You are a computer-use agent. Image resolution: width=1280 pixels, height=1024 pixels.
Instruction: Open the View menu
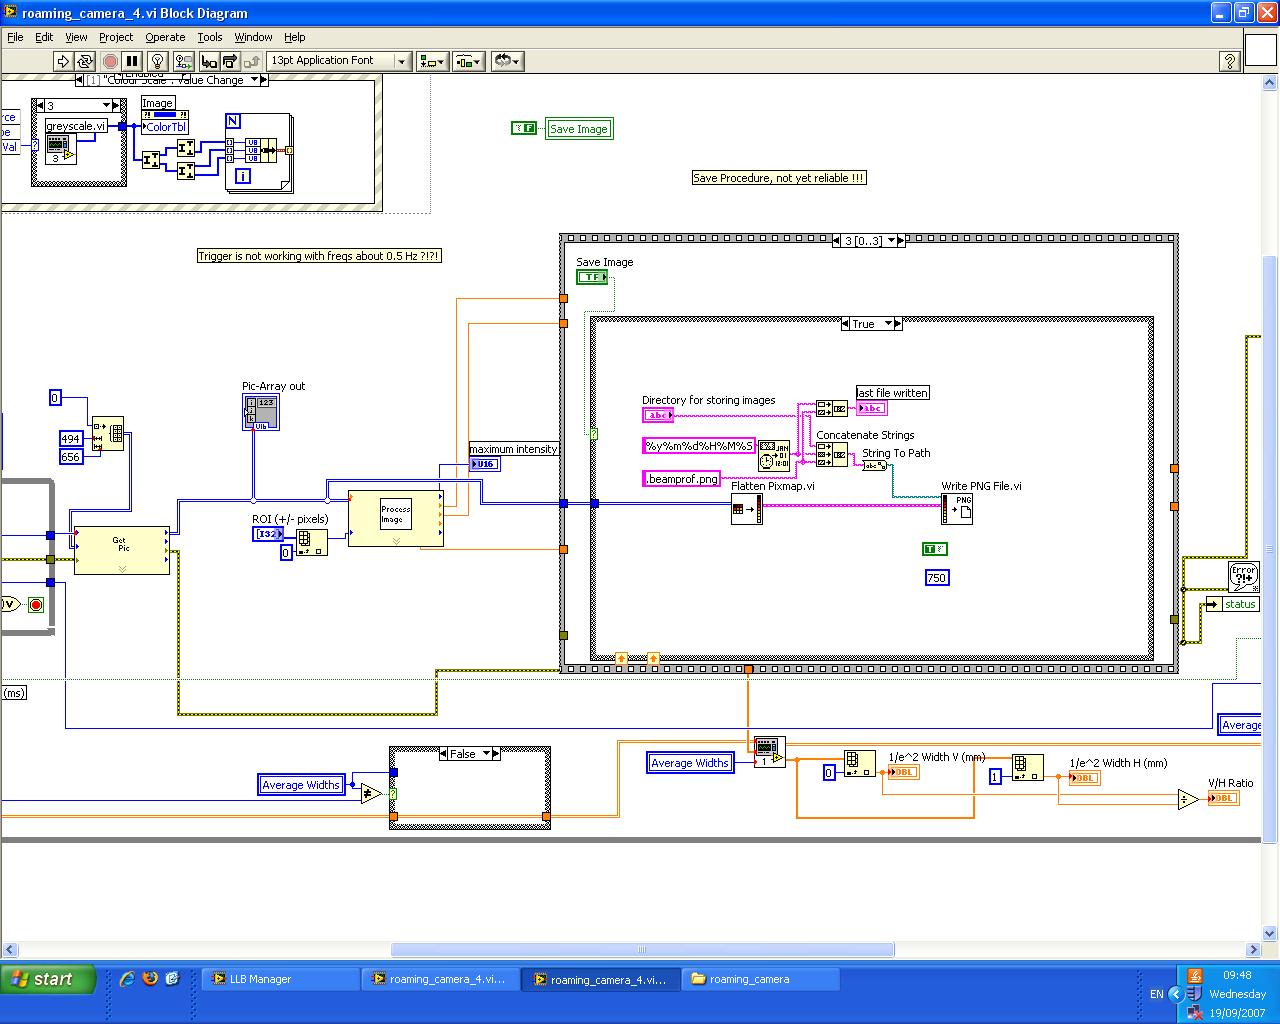pyautogui.click(x=76, y=37)
